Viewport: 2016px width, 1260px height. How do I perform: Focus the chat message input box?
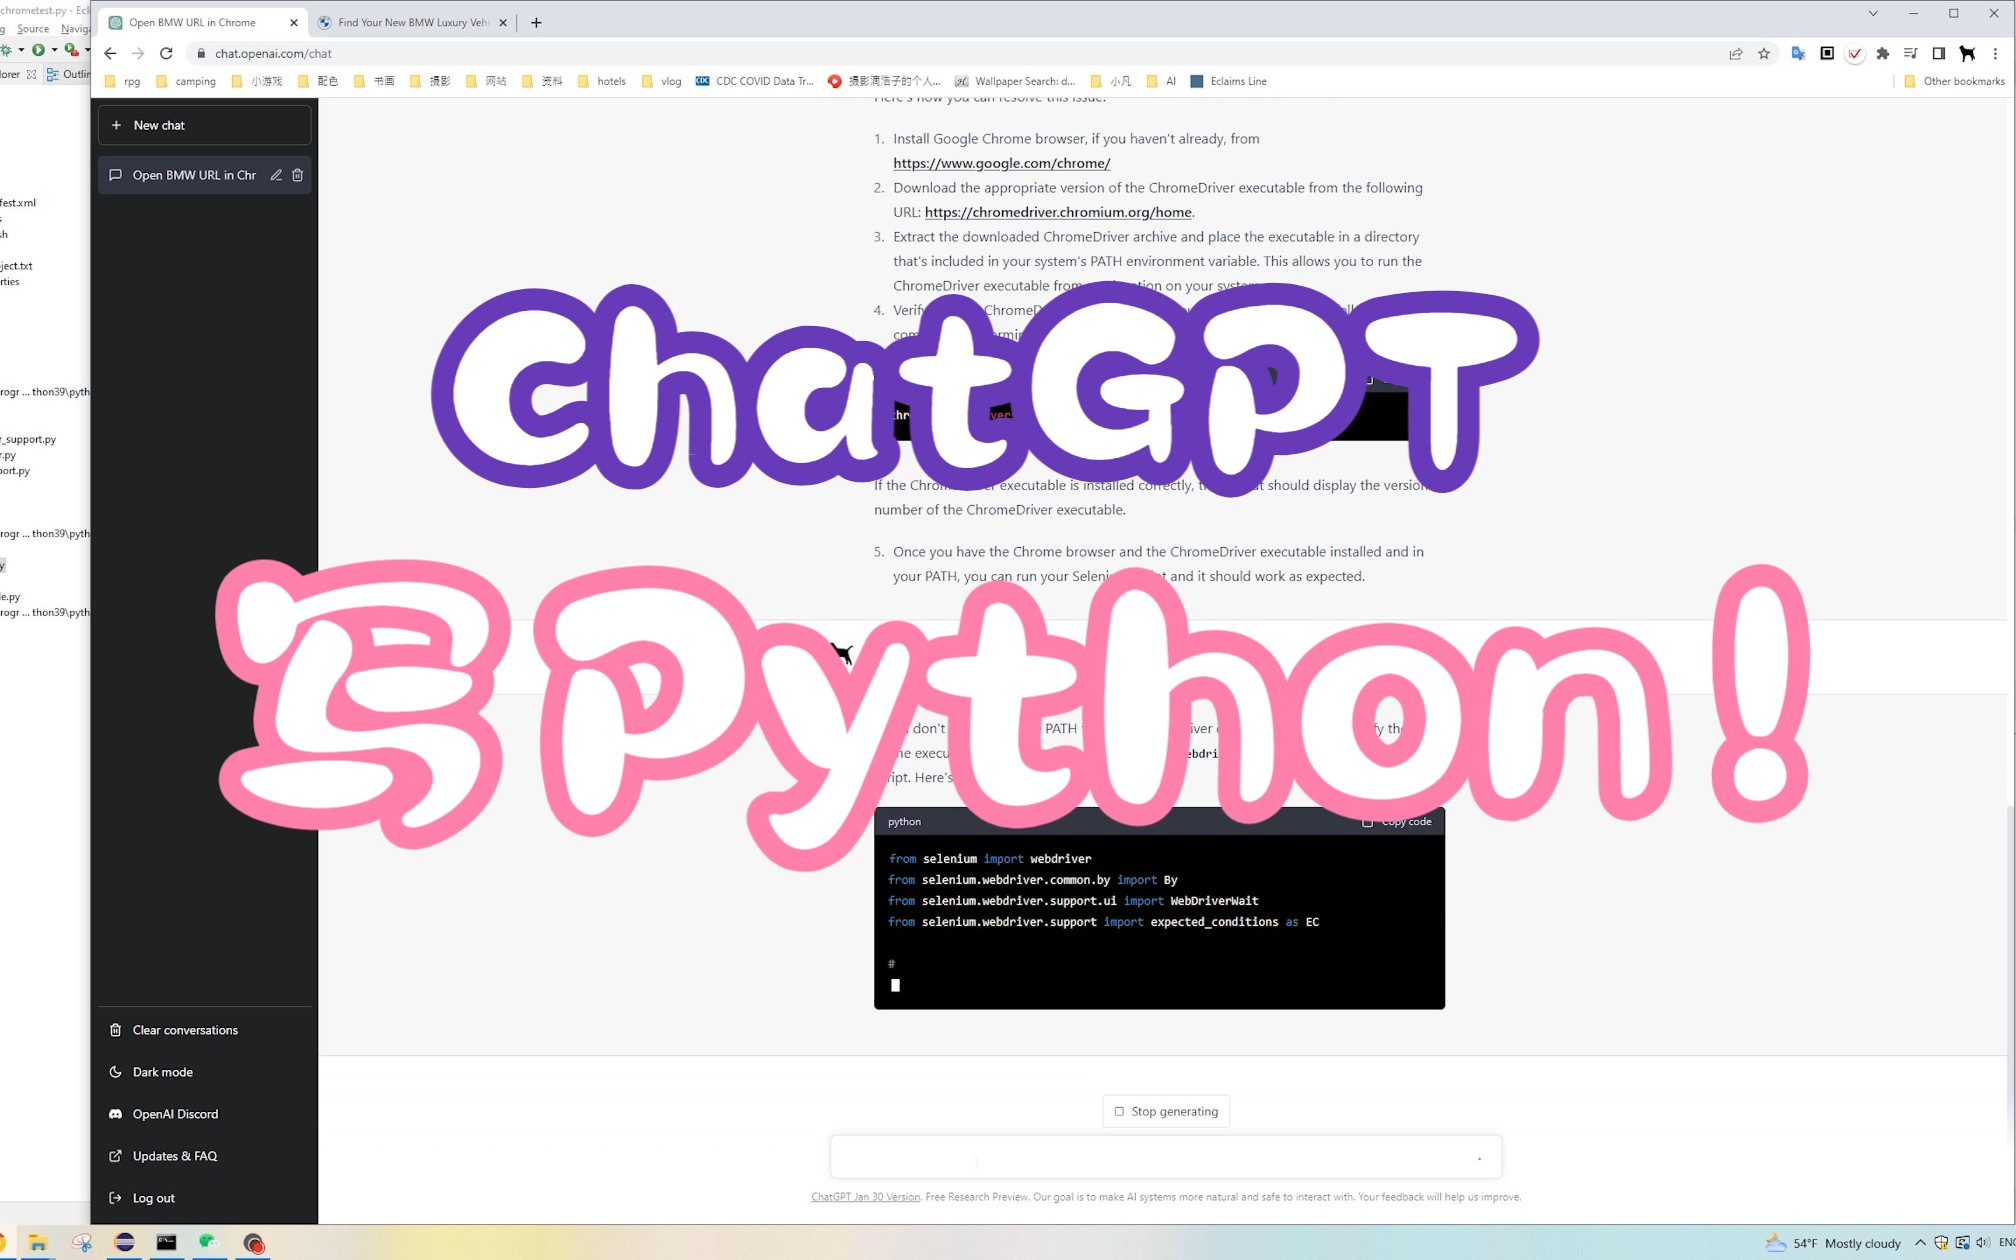(1166, 1158)
